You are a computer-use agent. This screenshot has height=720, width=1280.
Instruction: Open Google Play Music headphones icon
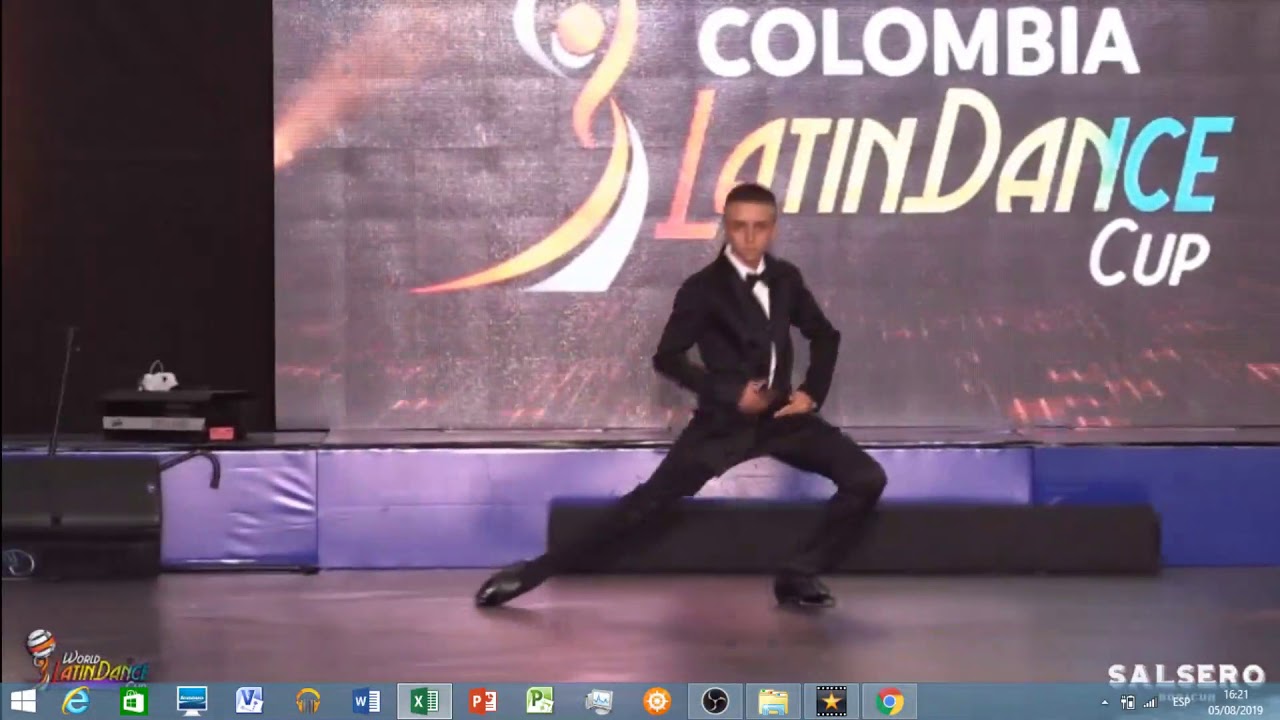pyautogui.click(x=308, y=701)
